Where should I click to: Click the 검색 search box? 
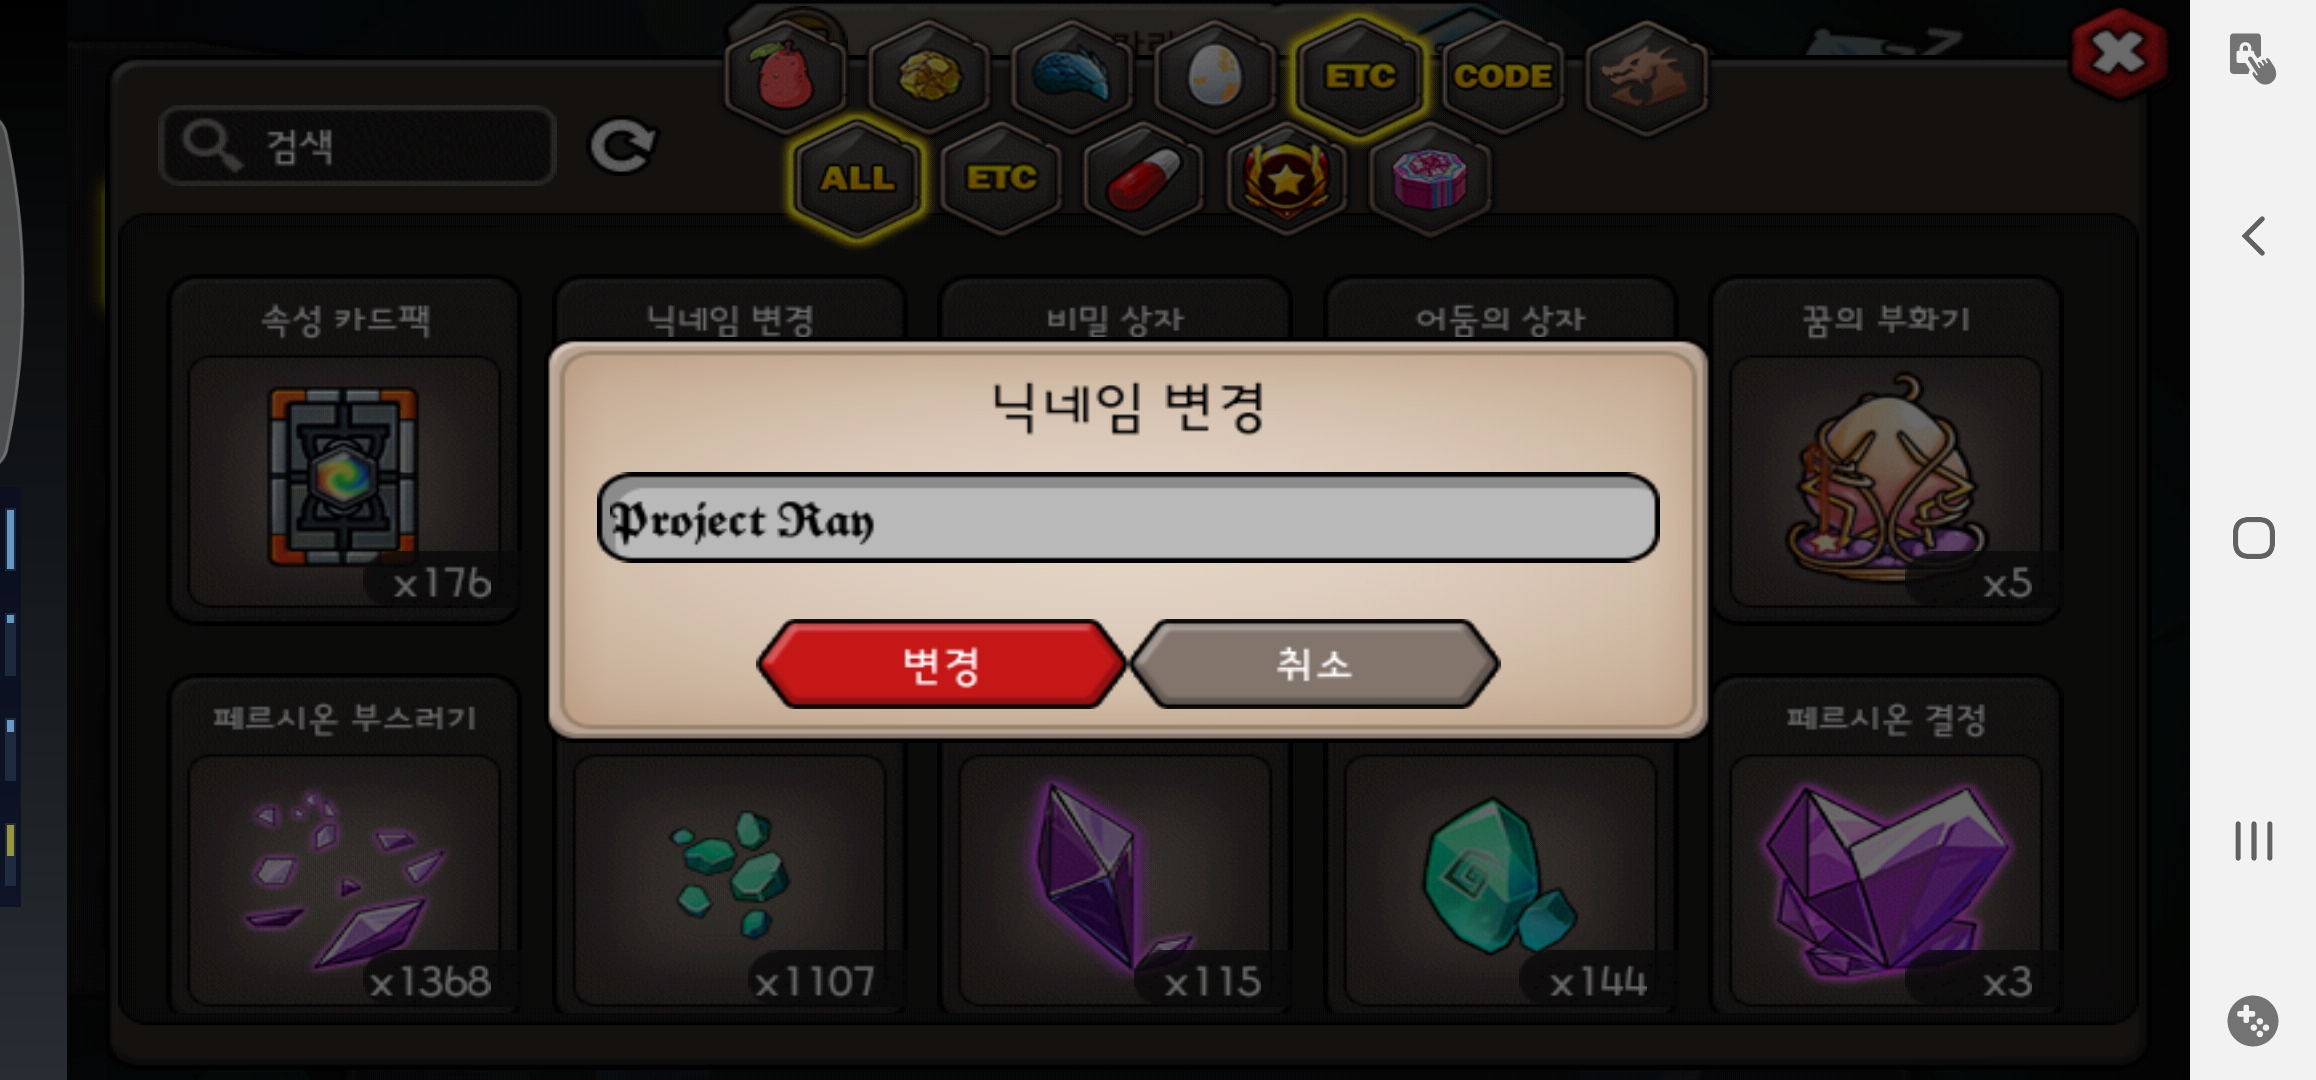click(x=357, y=146)
